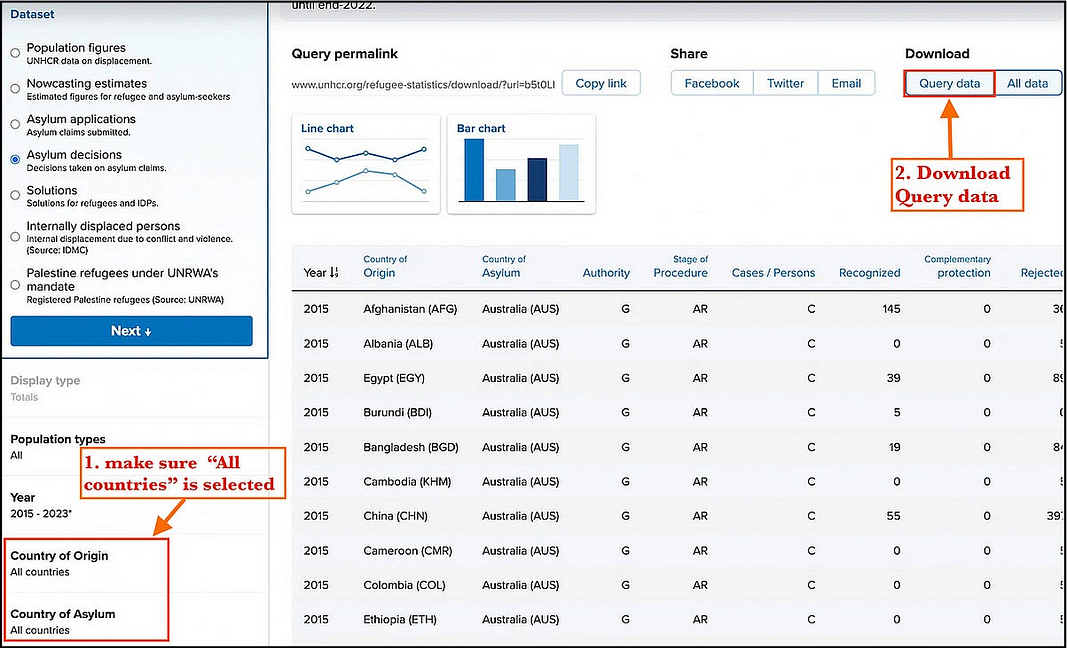Download the Query data
Viewport: 1067px width, 648px height.
tap(949, 83)
